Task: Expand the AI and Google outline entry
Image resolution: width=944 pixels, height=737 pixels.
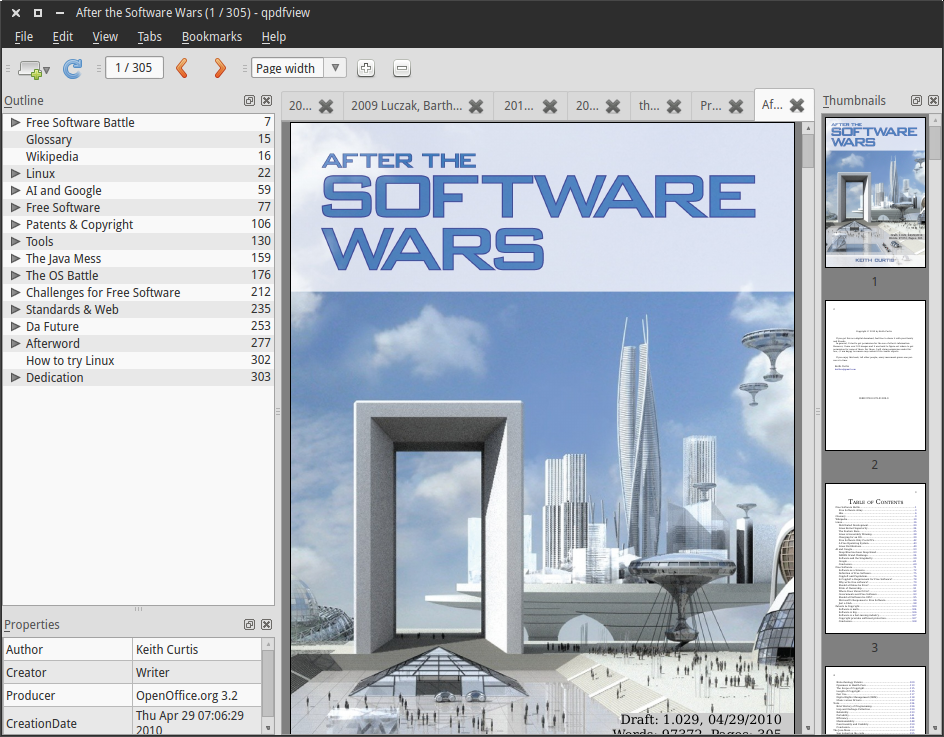Action: [x=16, y=190]
